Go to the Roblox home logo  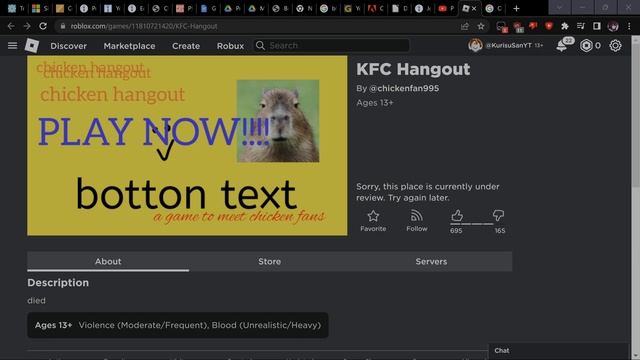tap(32, 45)
